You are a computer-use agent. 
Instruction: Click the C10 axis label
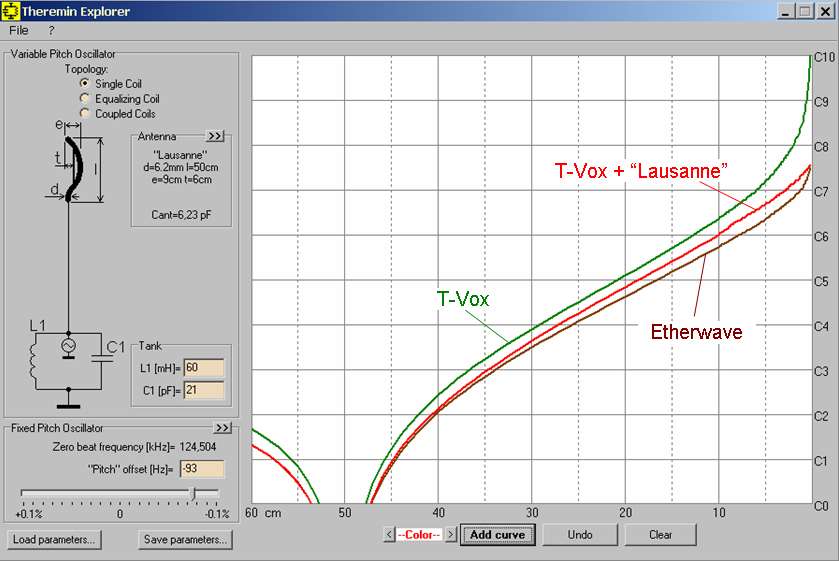[825, 57]
